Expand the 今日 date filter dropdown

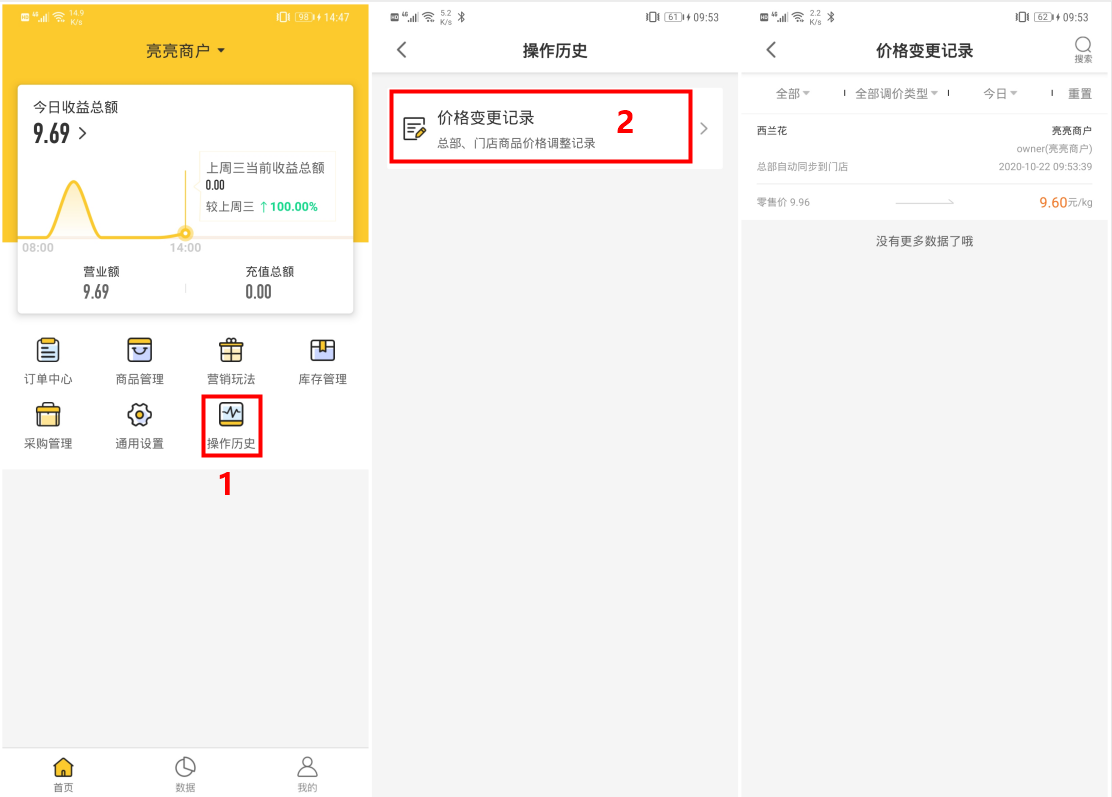(1000, 94)
